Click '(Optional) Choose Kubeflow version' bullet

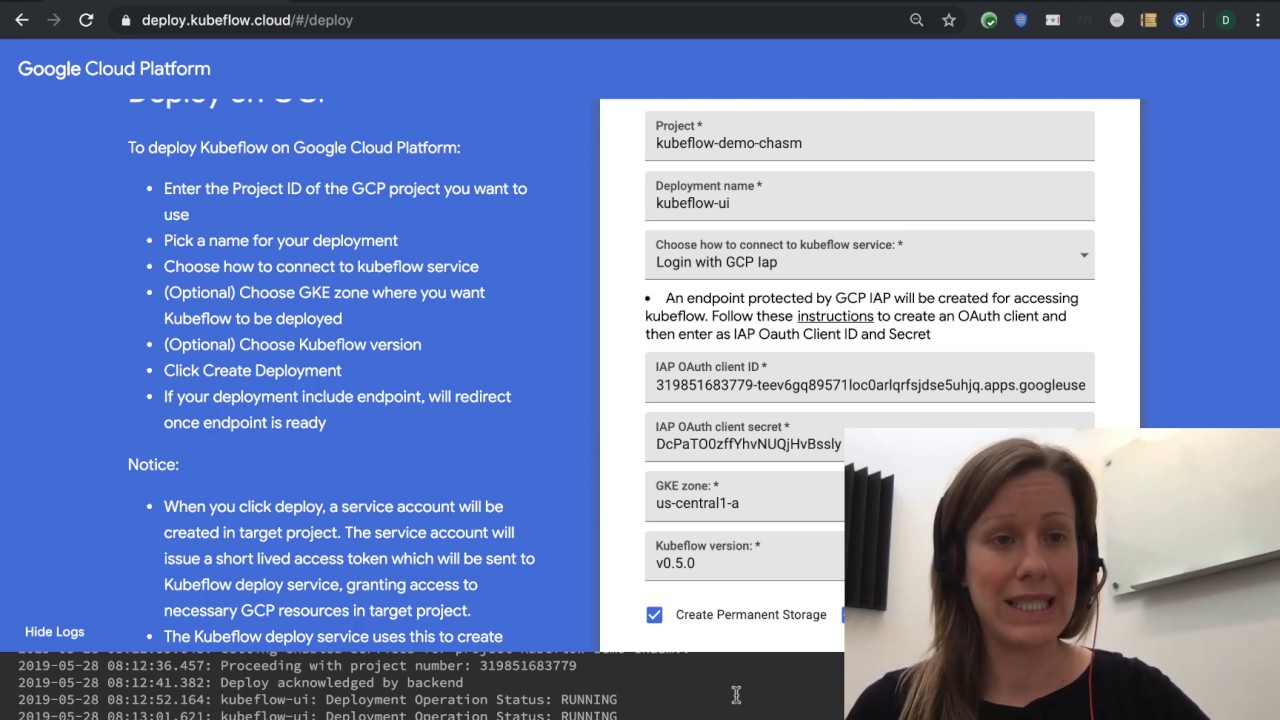pos(292,344)
